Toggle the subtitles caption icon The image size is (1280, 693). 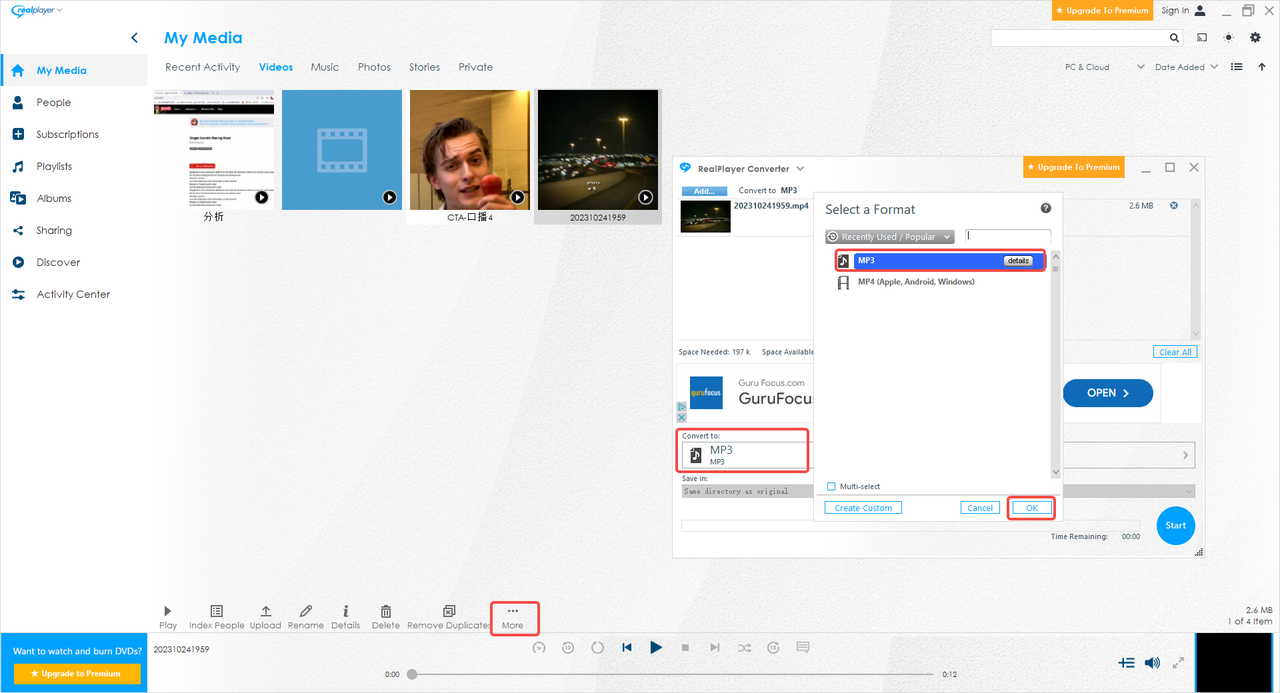pos(803,647)
